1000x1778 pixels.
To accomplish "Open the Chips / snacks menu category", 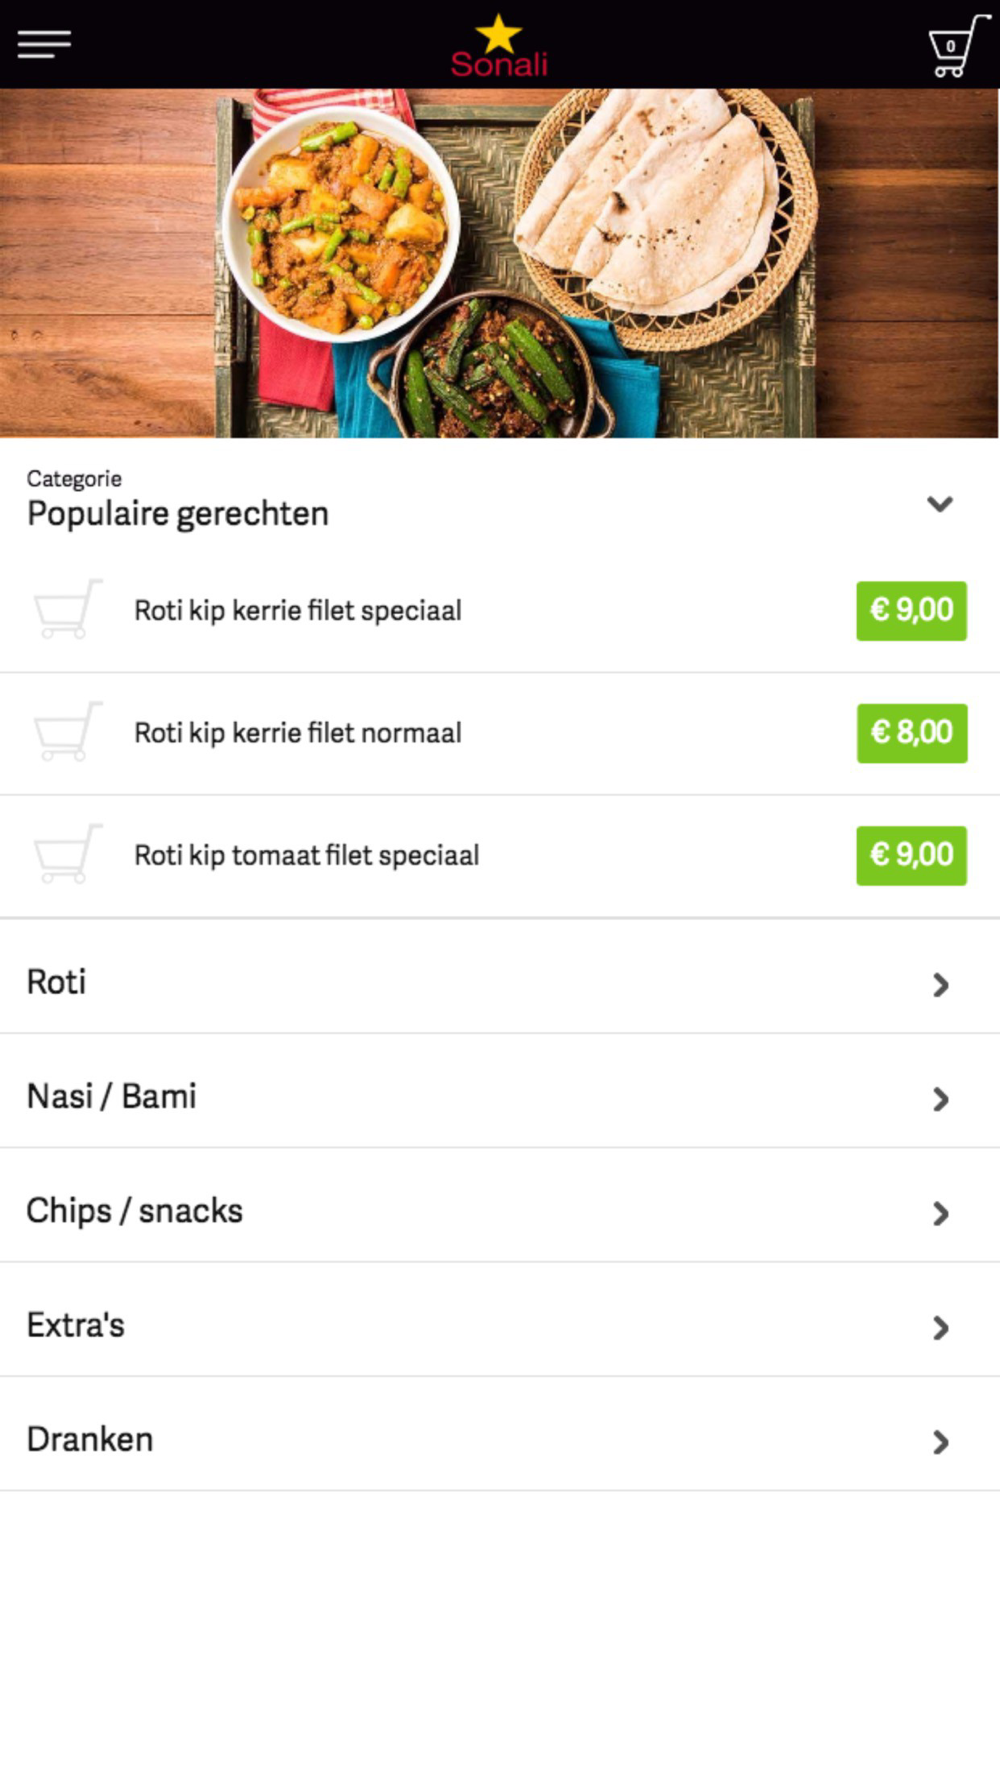I will point(135,1211).
